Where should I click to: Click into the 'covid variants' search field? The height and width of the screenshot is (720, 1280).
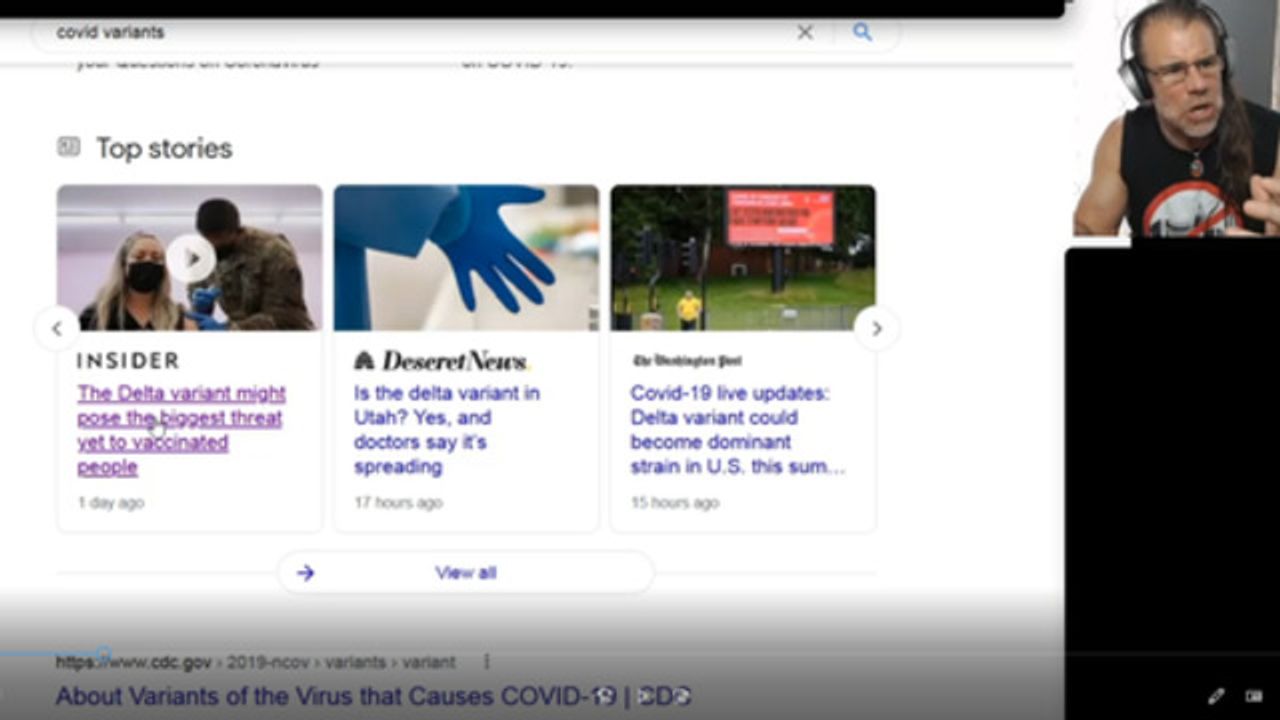(x=400, y=32)
